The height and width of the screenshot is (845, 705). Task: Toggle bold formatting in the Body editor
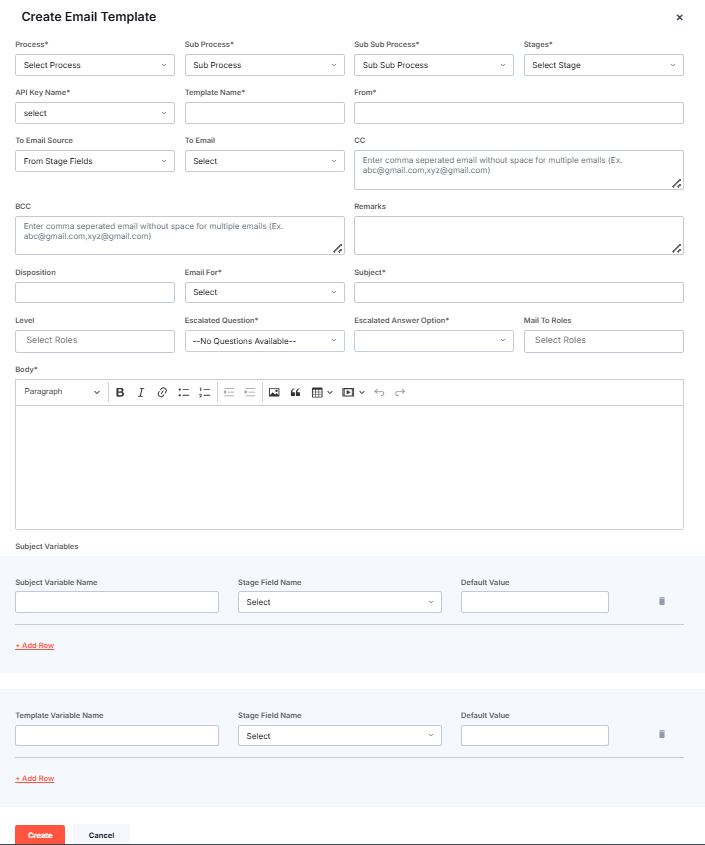click(120, 392)
